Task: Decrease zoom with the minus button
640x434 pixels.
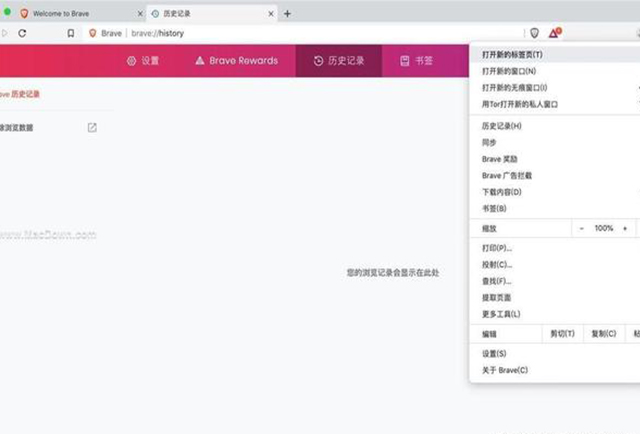Action: 581,228
